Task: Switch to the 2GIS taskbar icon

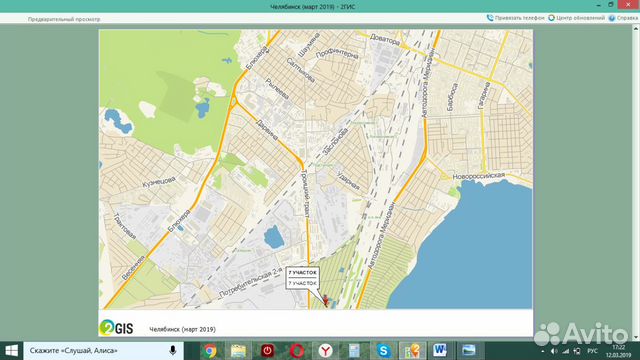Action: (x=412, y=351)
